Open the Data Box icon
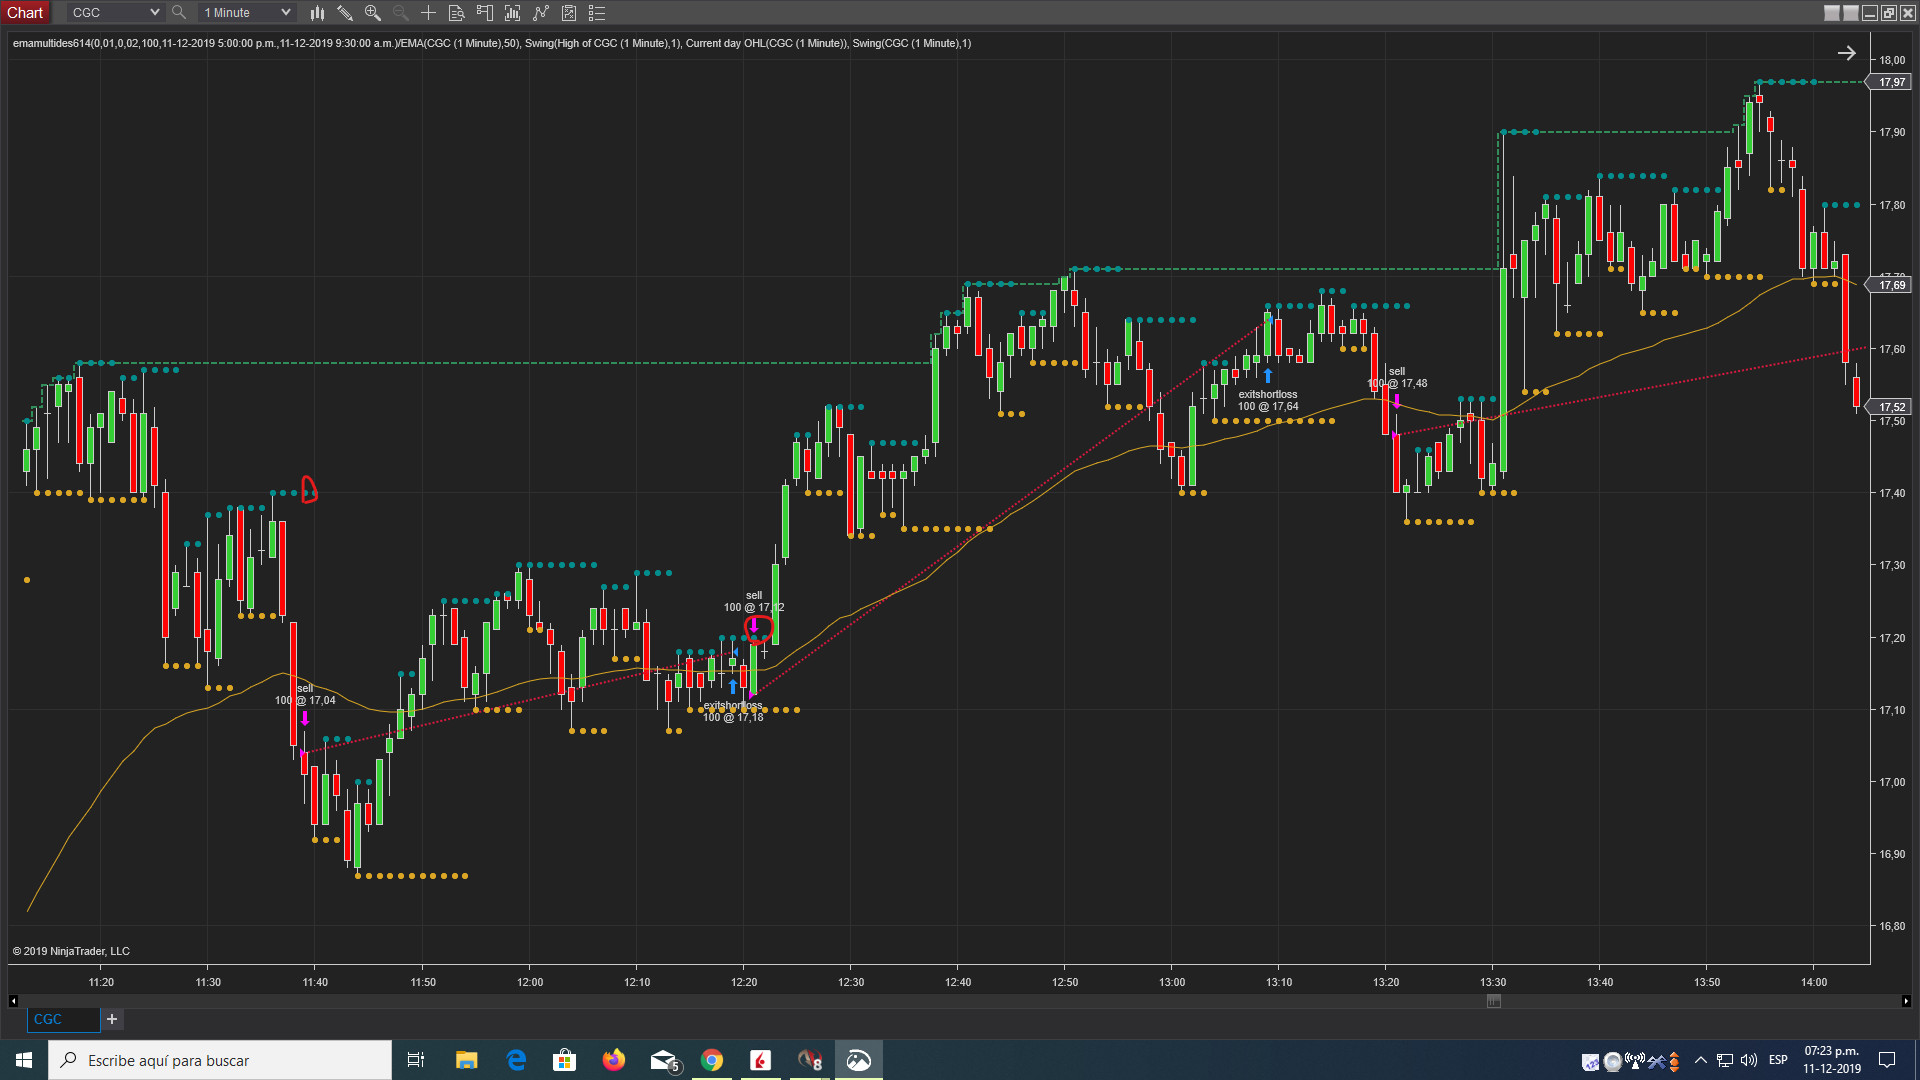This screenshot has width=1920, height=1080. pyautogui.click(x=456, y=13)
